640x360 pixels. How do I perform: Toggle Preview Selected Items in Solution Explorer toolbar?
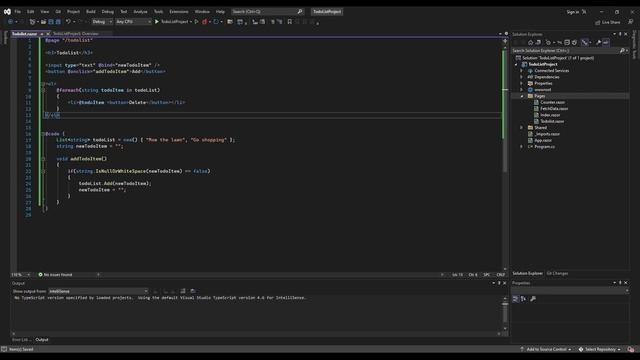[x=606, y=42]
